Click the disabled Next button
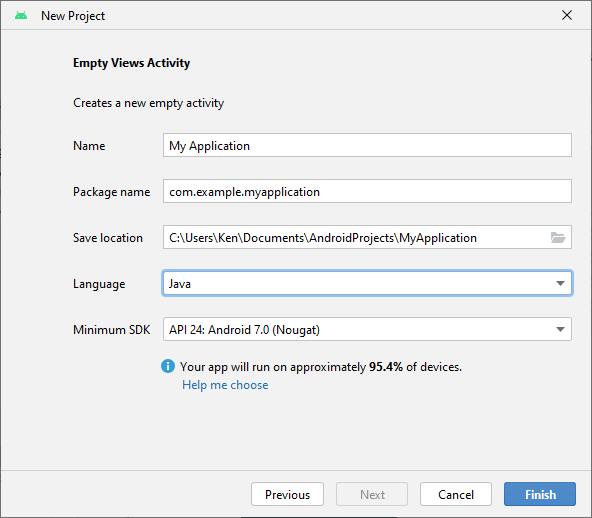 [x=372, y=494]
